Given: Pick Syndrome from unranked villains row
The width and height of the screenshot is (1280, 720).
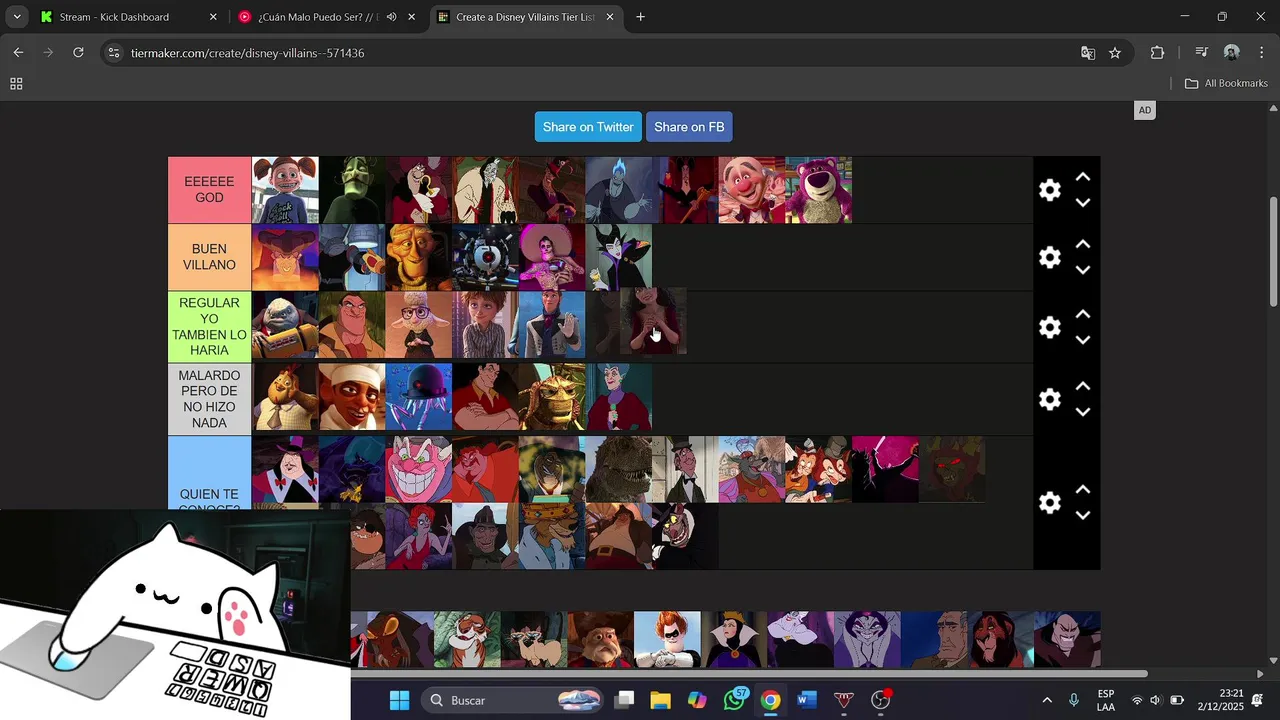Looking at the screenshot, I should pyautogui.click(x=667, y=639).
